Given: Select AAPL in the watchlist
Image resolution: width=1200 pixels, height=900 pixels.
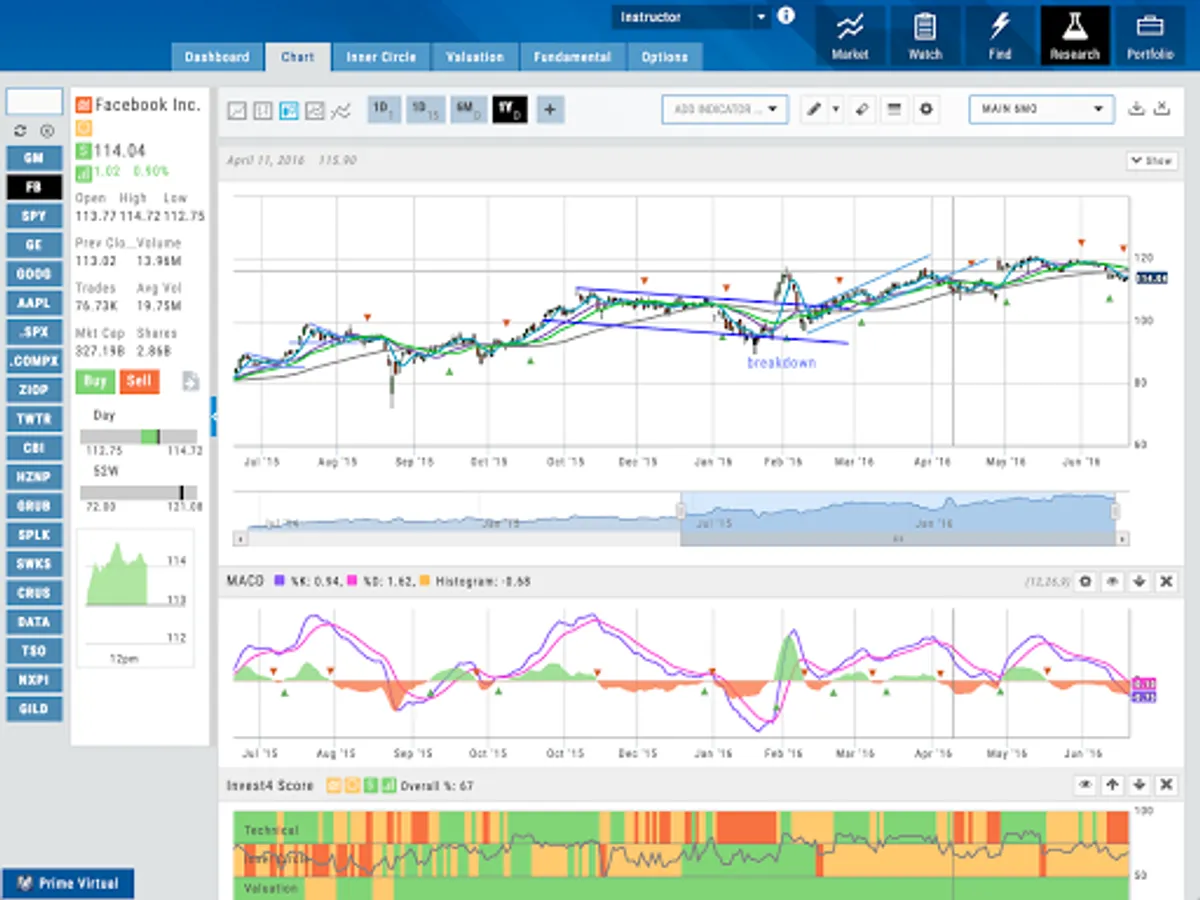Looking at the screenshot, I should coord(34,303).
